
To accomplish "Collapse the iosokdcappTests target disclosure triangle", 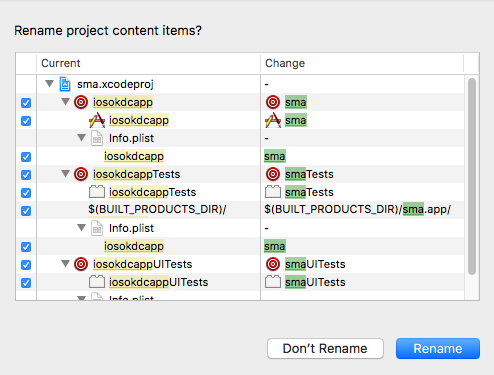I will click(x=66, y=173).
